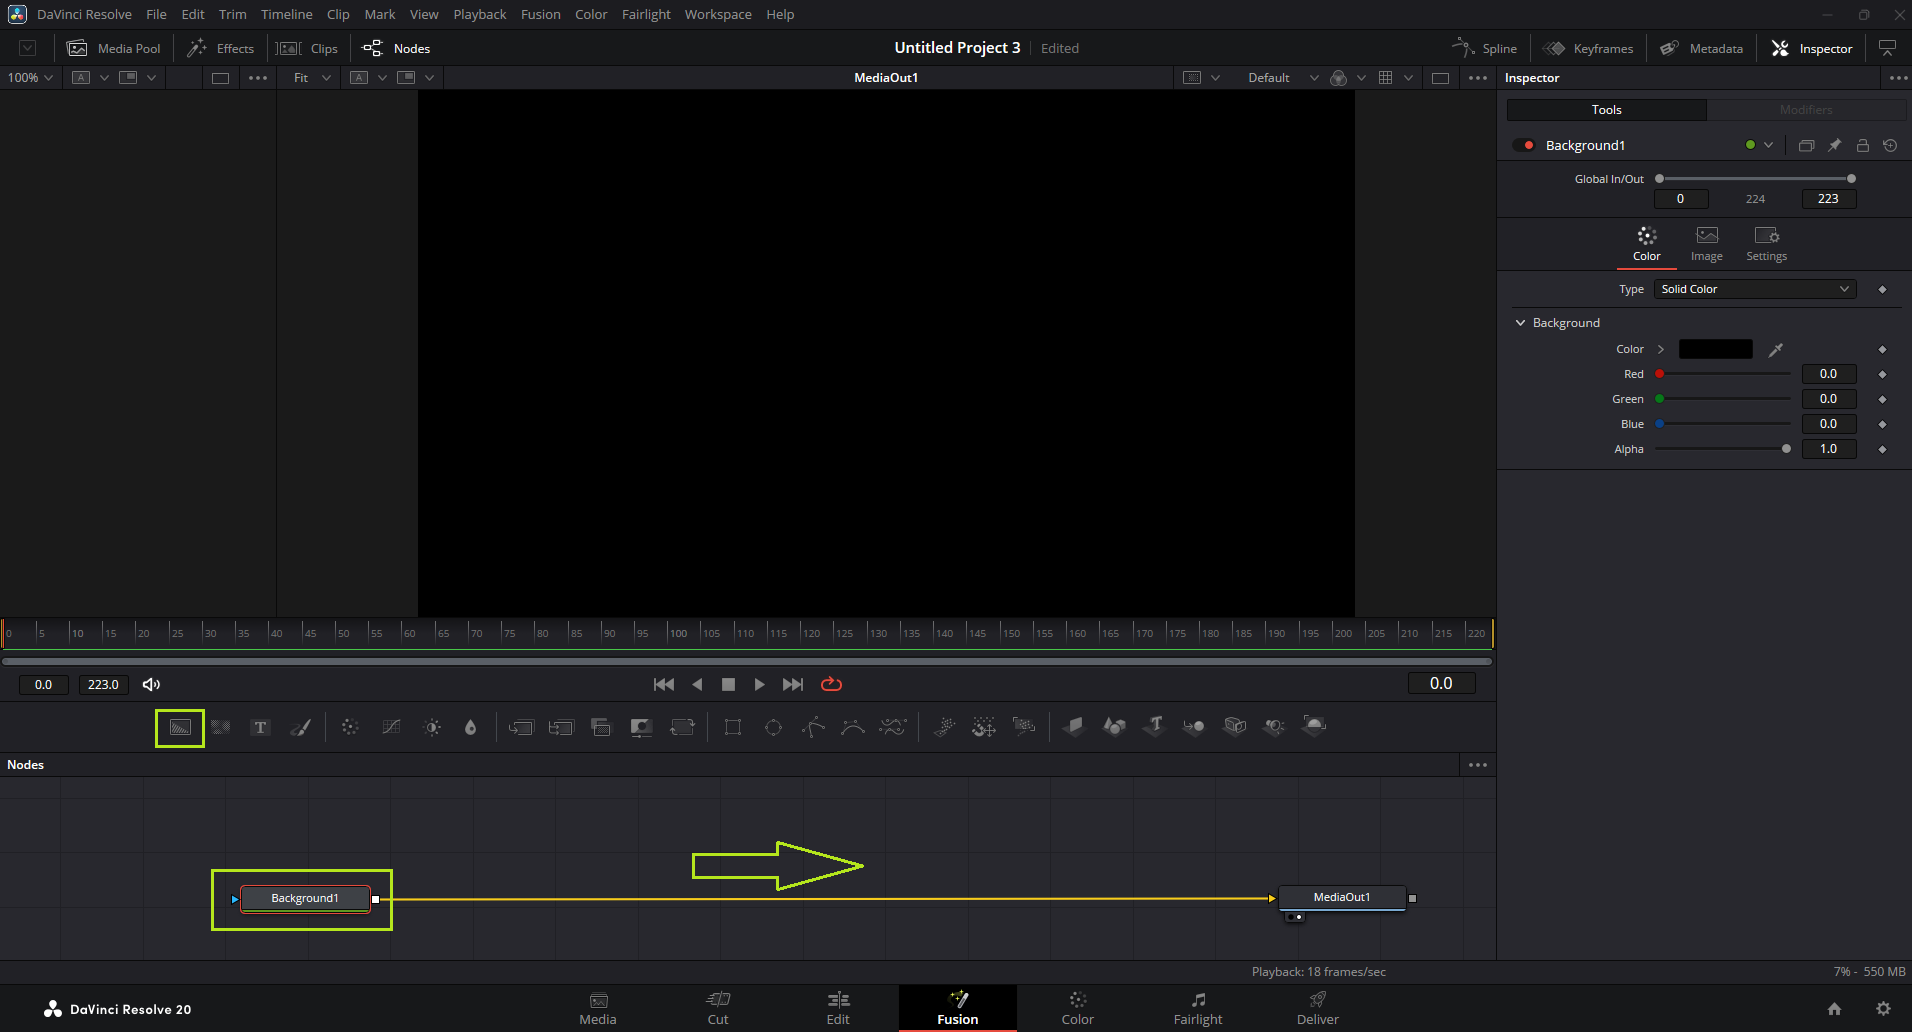Click the Rectangle mask tool
This screenshot has width=1912, height=1032.
tap(733, 727)
